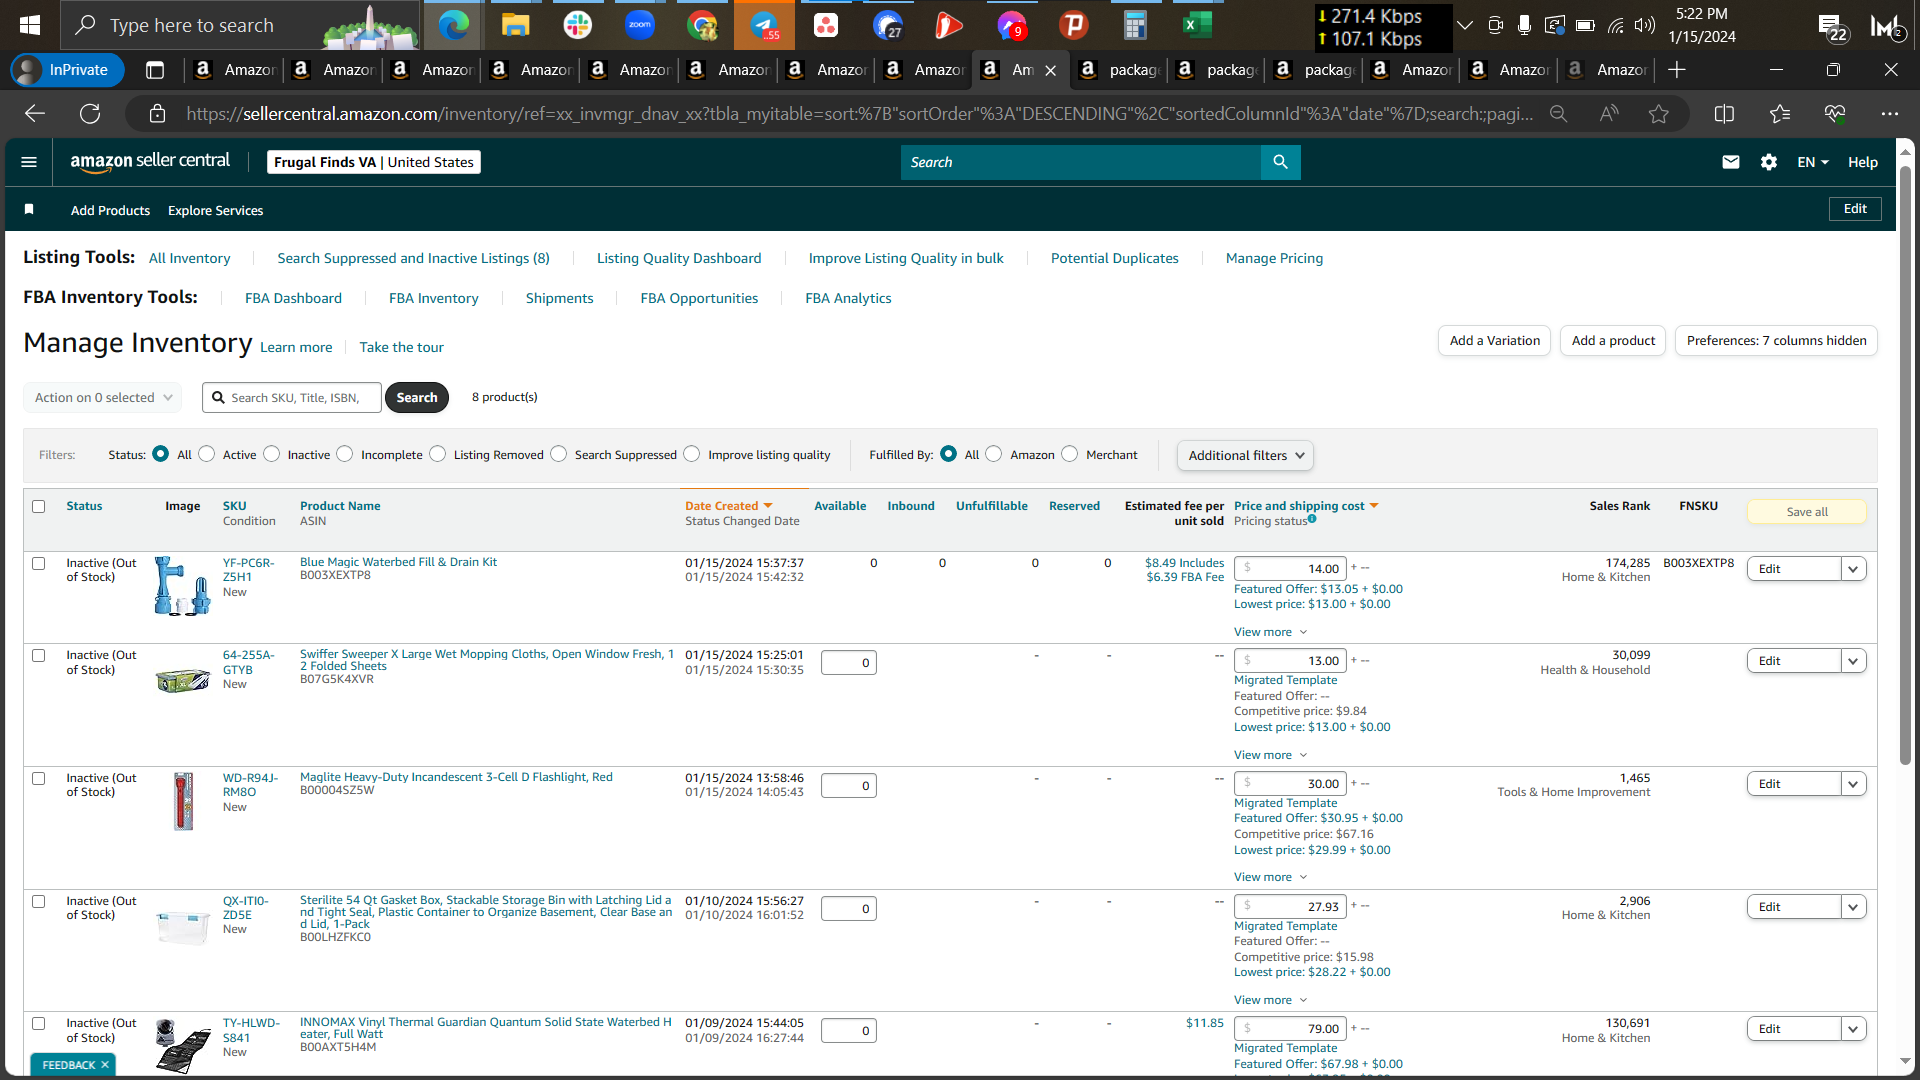Open tab actions menu icon
Screen dimensions: 1920x1080
click(x=155, y=70)
